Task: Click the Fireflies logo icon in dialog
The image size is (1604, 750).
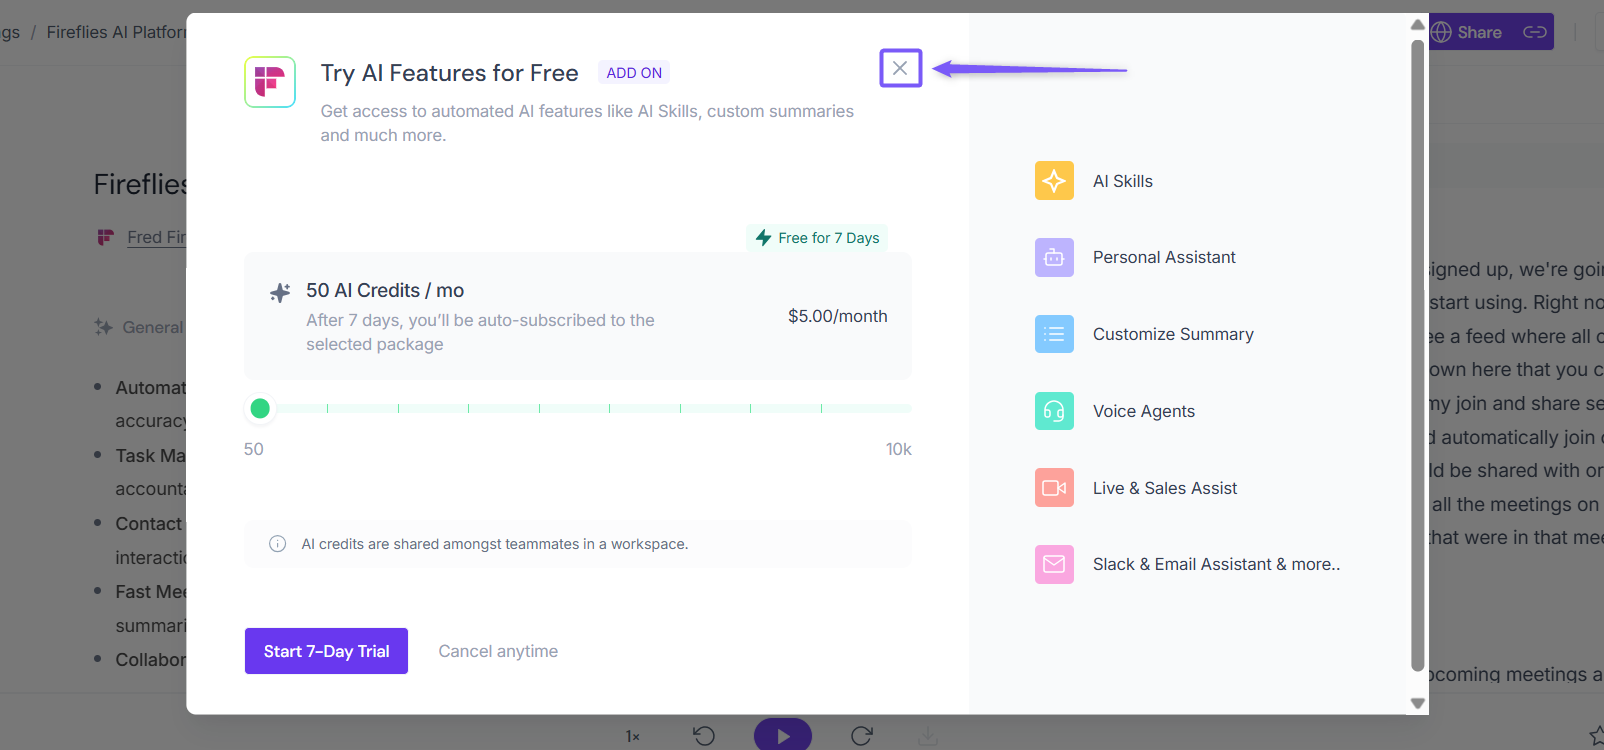Action: tap(270, 81)
